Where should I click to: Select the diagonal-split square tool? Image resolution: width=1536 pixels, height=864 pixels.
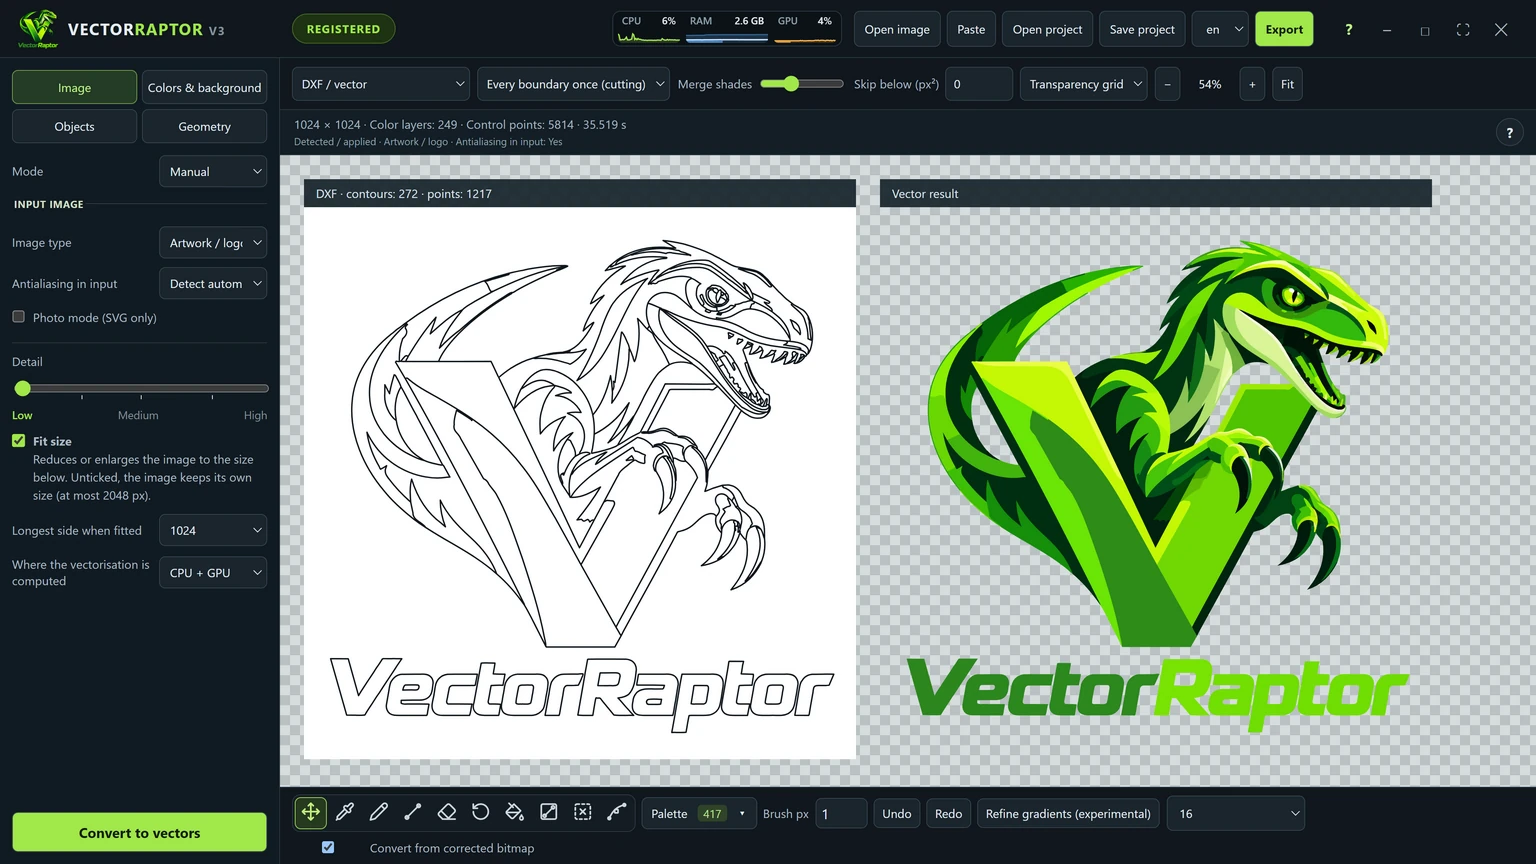pyautogui.click(x=549, y=813)
